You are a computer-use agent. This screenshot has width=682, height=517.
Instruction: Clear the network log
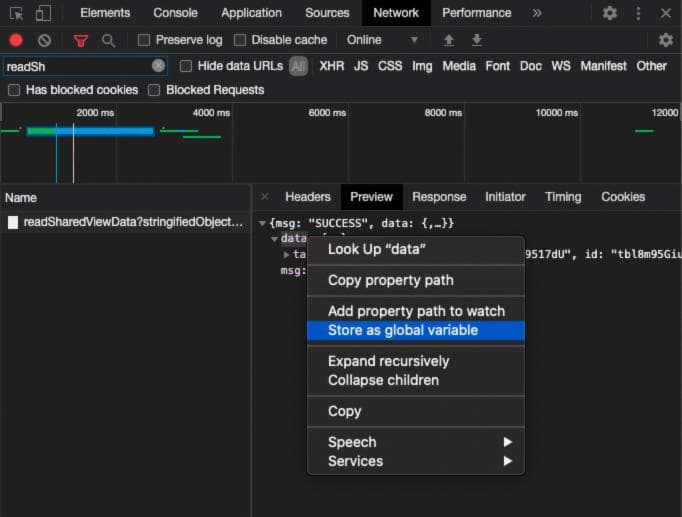(x=44, y=40)
